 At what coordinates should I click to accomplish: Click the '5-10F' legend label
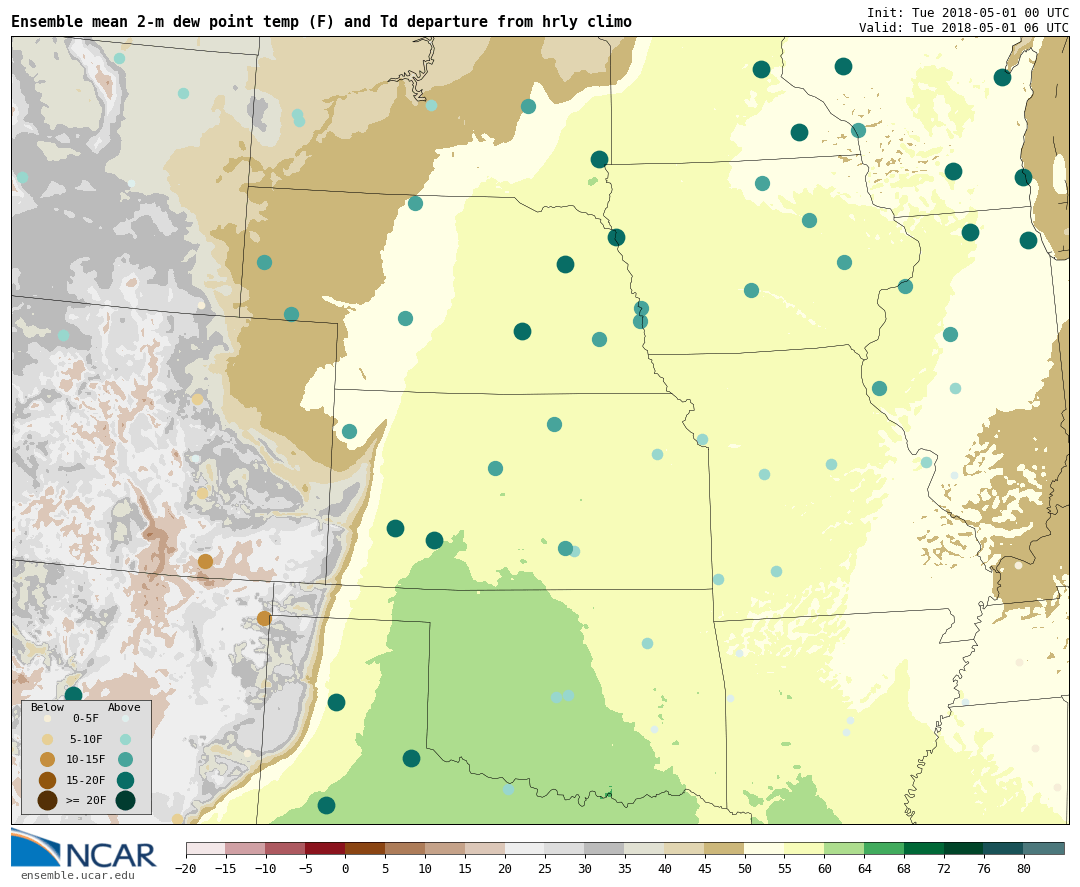tap(85, 740)
